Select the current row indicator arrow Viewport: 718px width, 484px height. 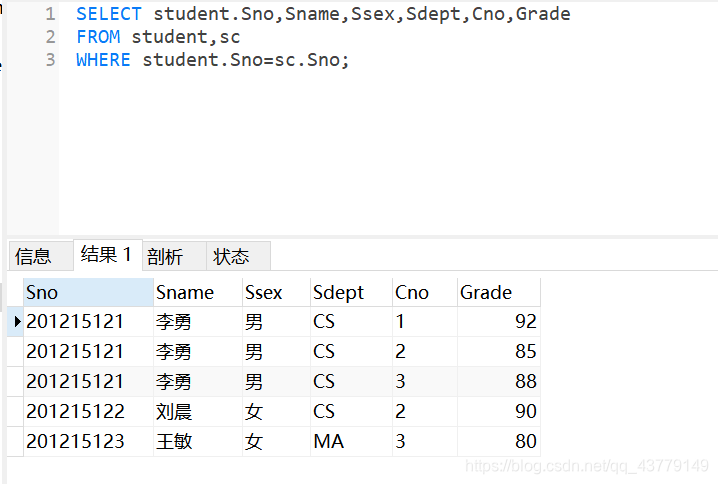(x=16, y=322)
